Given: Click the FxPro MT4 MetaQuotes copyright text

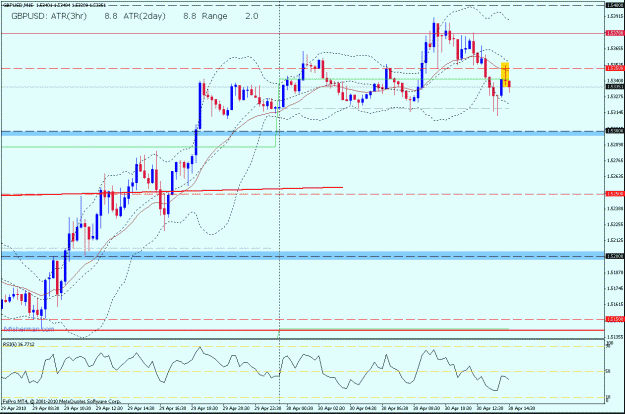Looking at the screenshot, I should 61,401.
